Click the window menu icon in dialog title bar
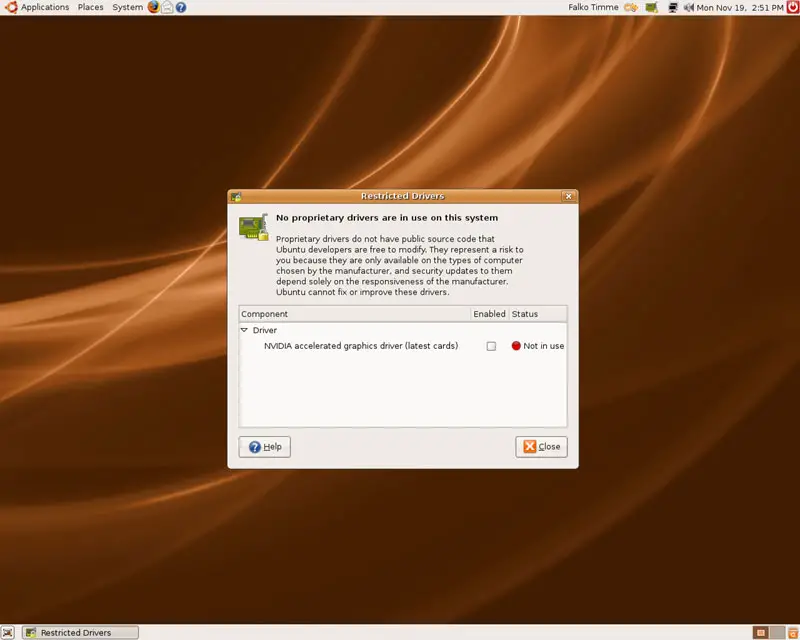 point(236,196)
